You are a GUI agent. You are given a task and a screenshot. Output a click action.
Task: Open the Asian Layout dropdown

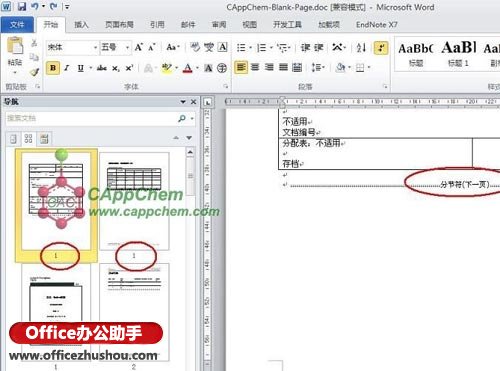tap(339, 48)
